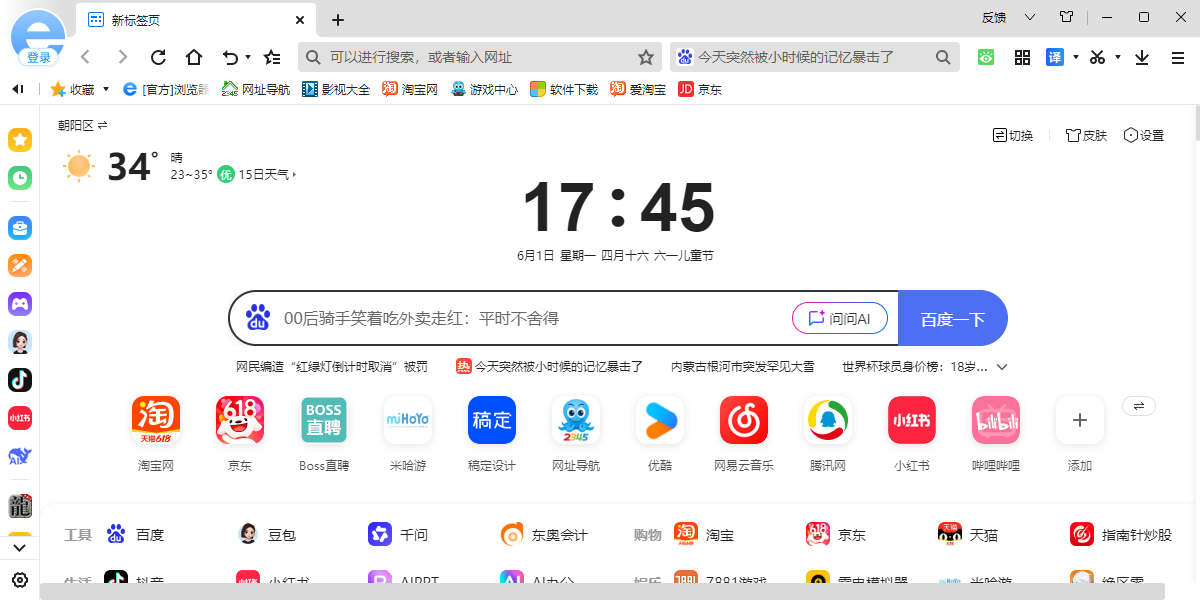Go to home page icon
This screenshot has width=1200, height=600.
(x=194, y=57)
